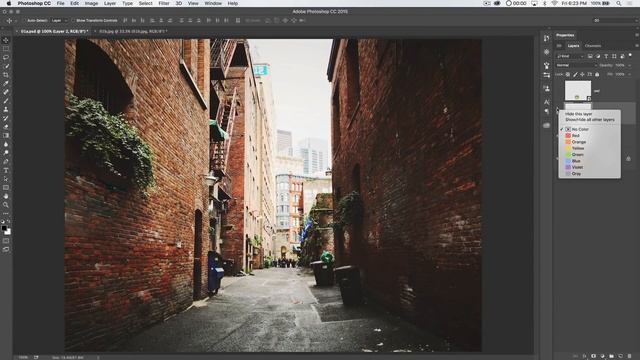The width and height of the screenshot is (640, 360).
Task: Select the Rectangle shape tool
Action: [6, 187]
